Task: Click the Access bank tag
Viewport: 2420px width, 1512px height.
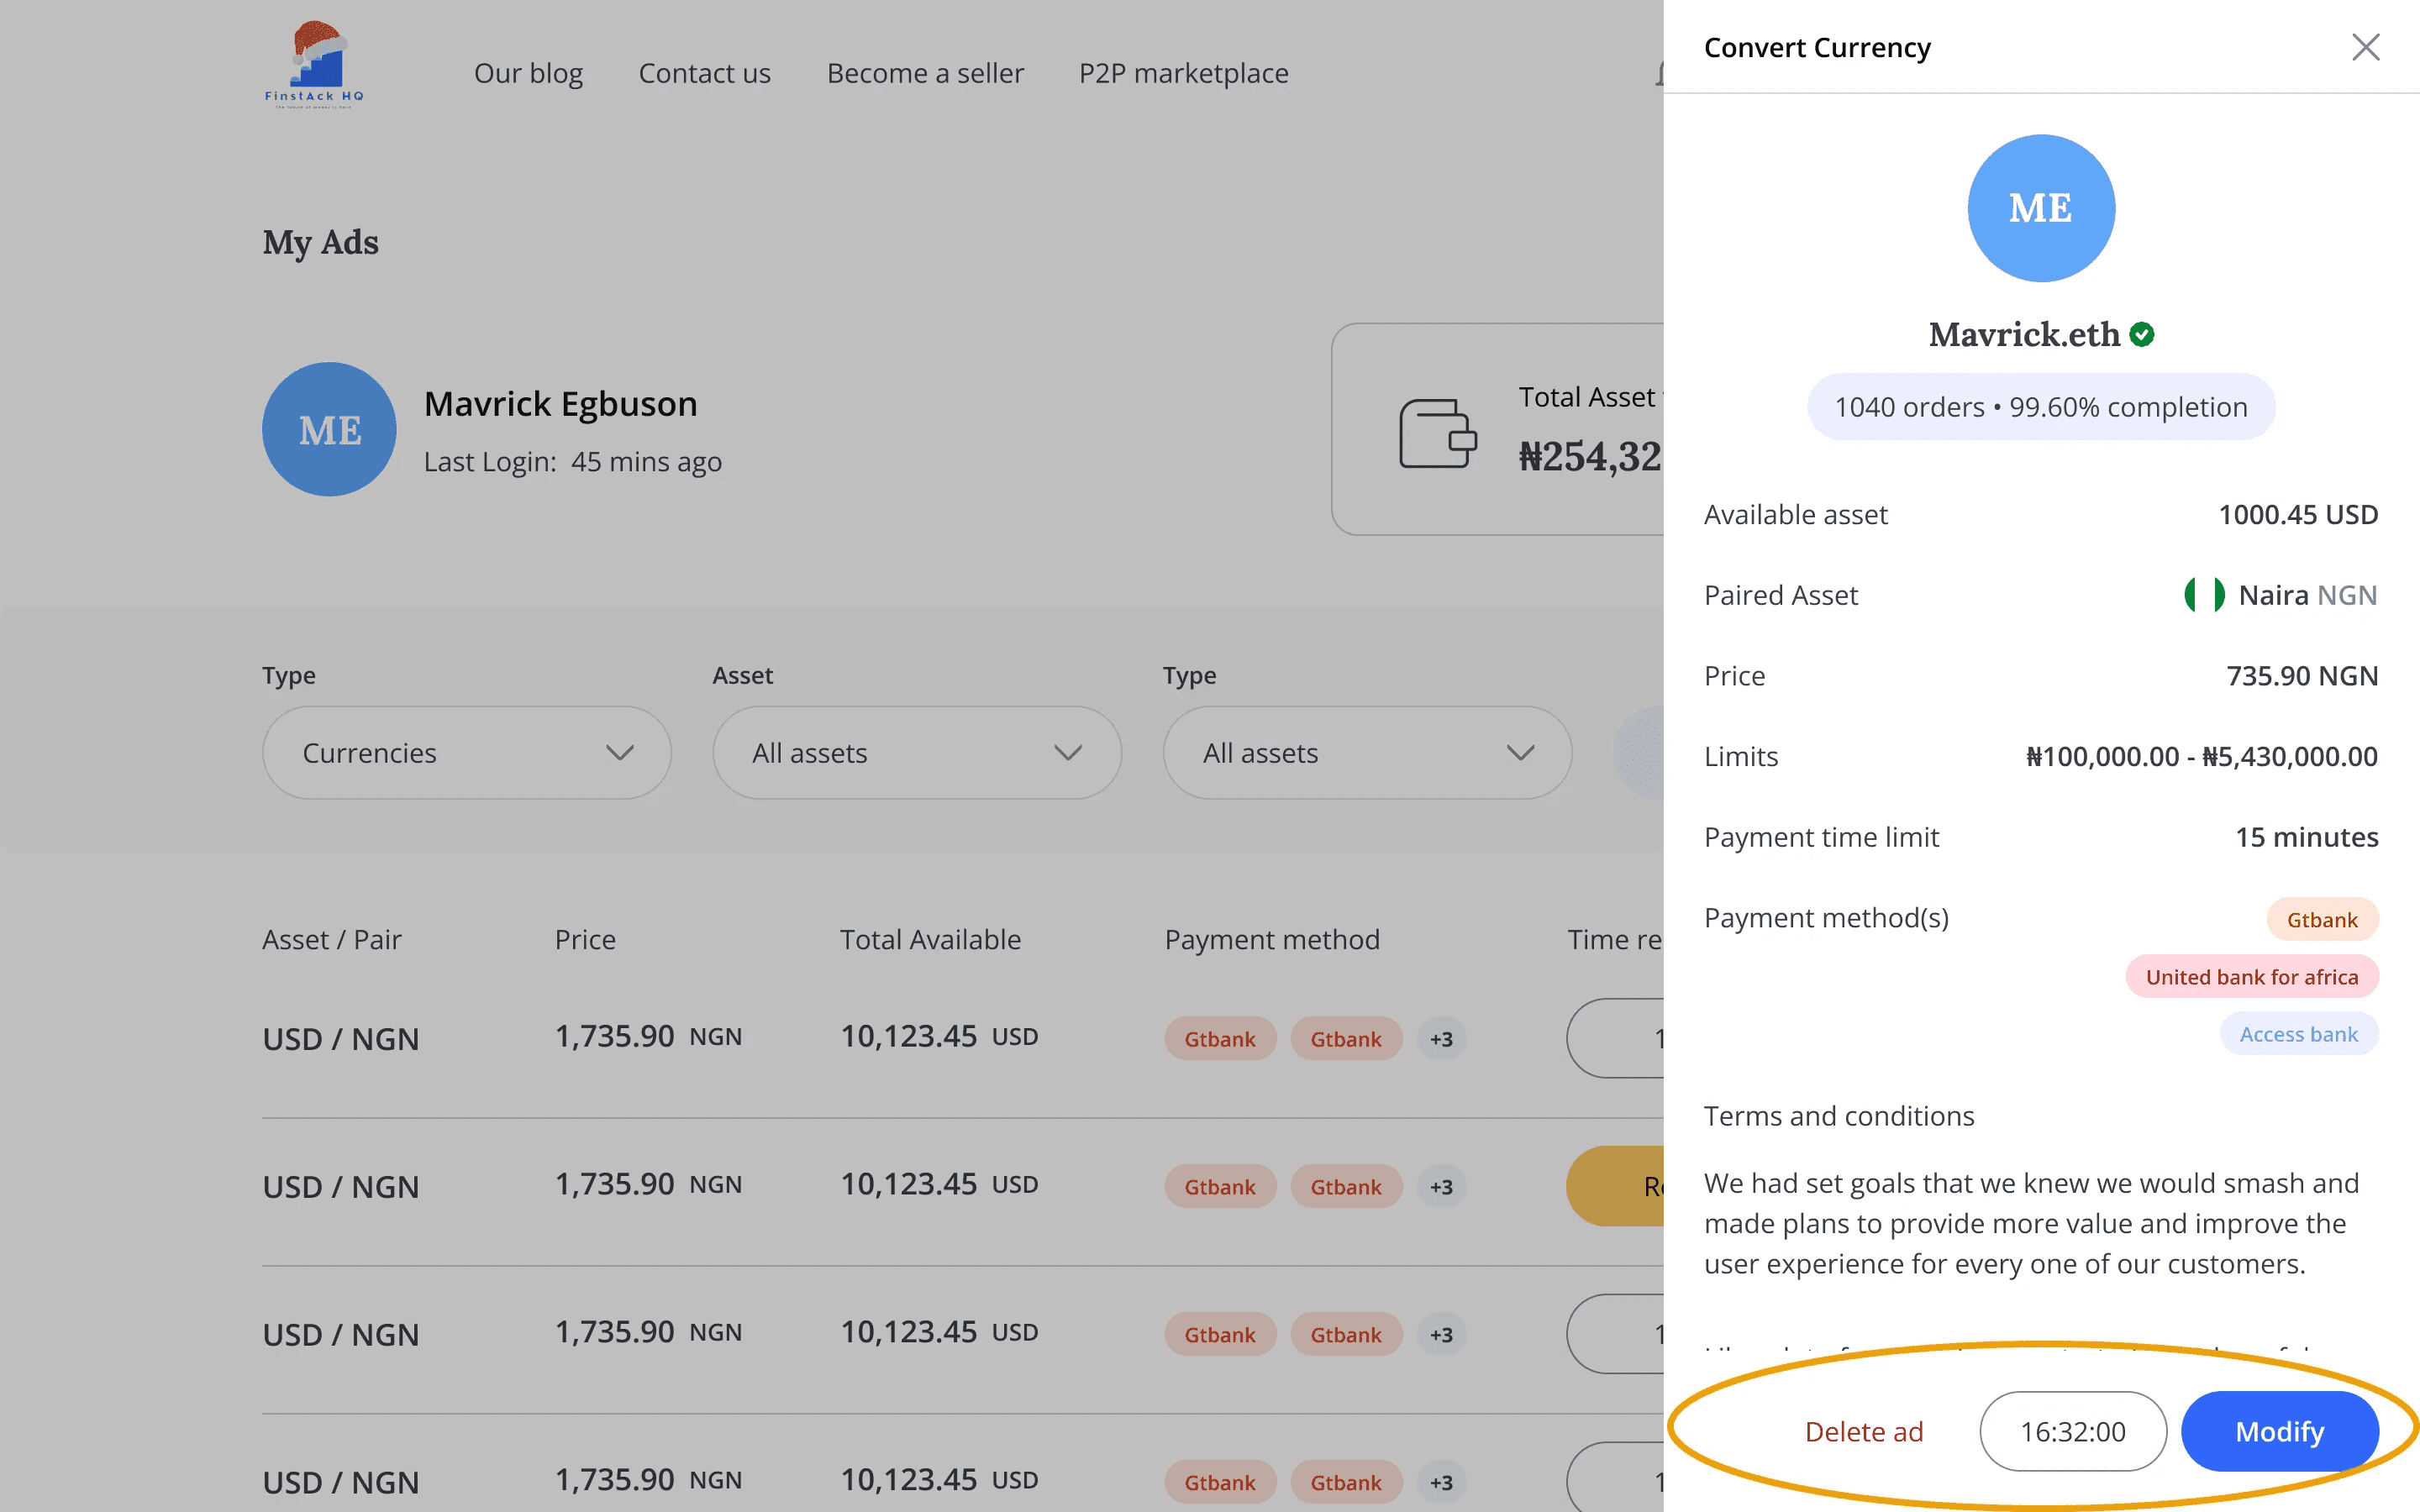Action: point(2299,1034)
